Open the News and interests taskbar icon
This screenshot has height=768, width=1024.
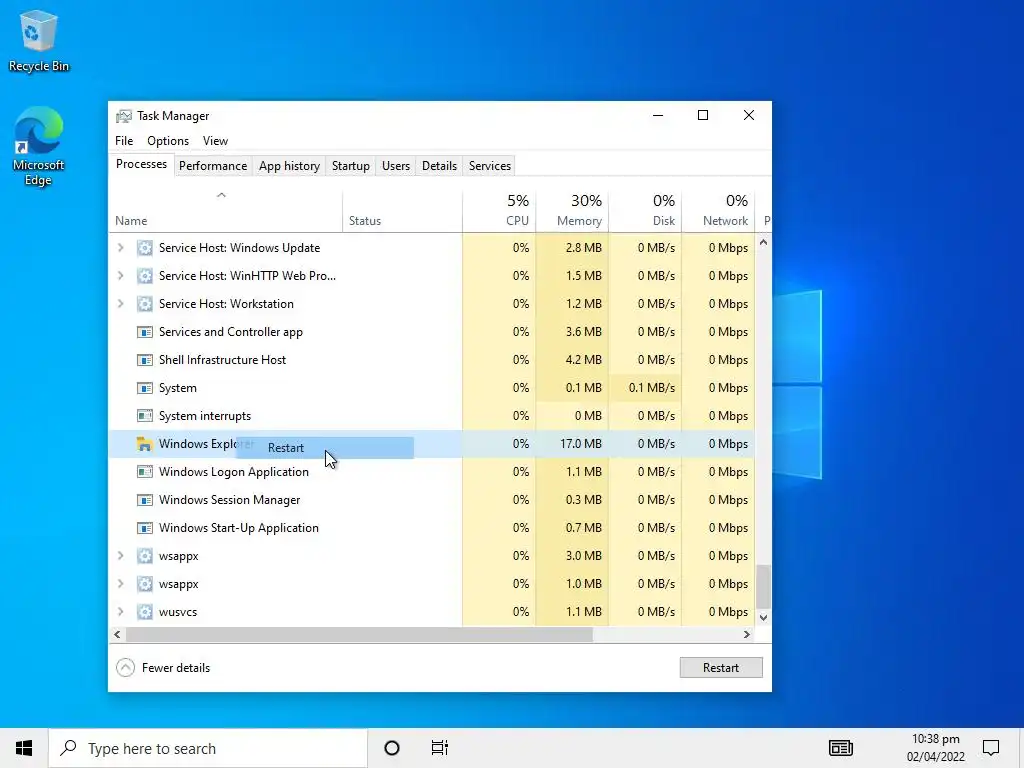(840, 748)
